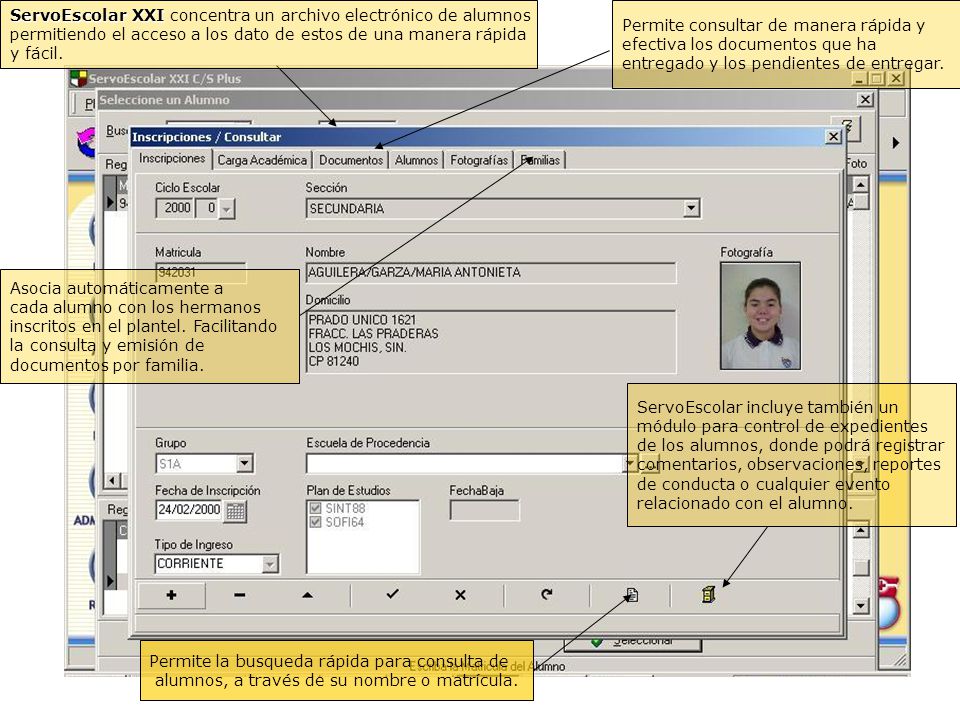Expand the Sección SECUNDARIA dropdown

pos(691,209)
